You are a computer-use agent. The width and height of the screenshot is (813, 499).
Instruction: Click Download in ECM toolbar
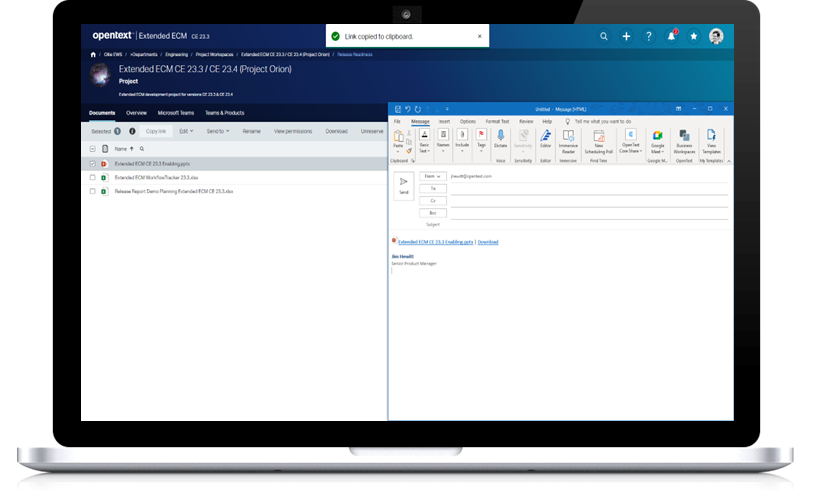[x=337, y=131]
